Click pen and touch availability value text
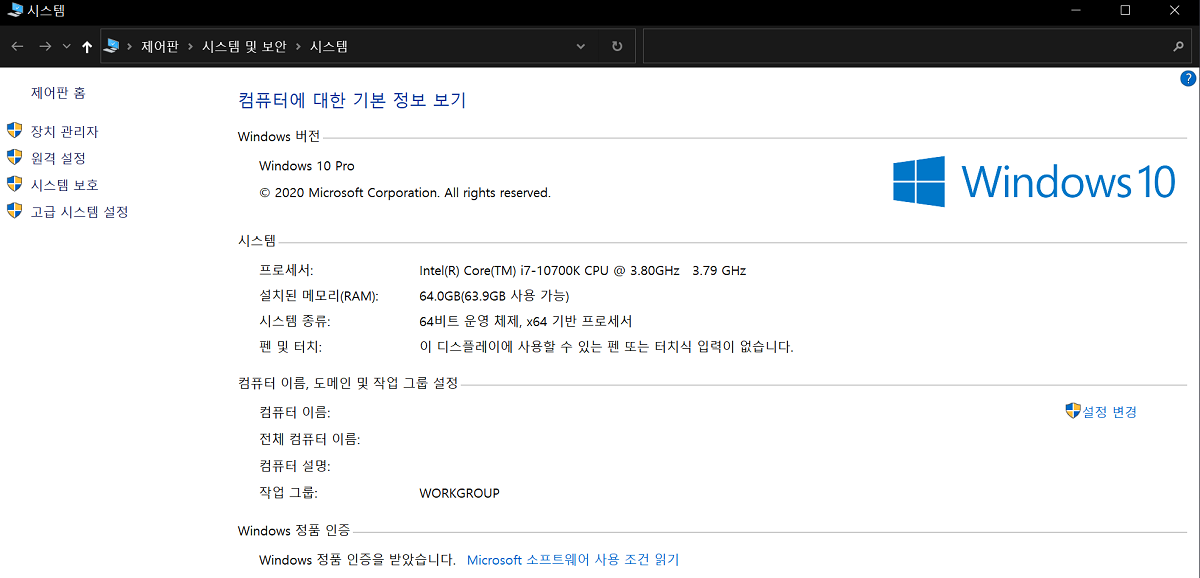 pos(606,348)
